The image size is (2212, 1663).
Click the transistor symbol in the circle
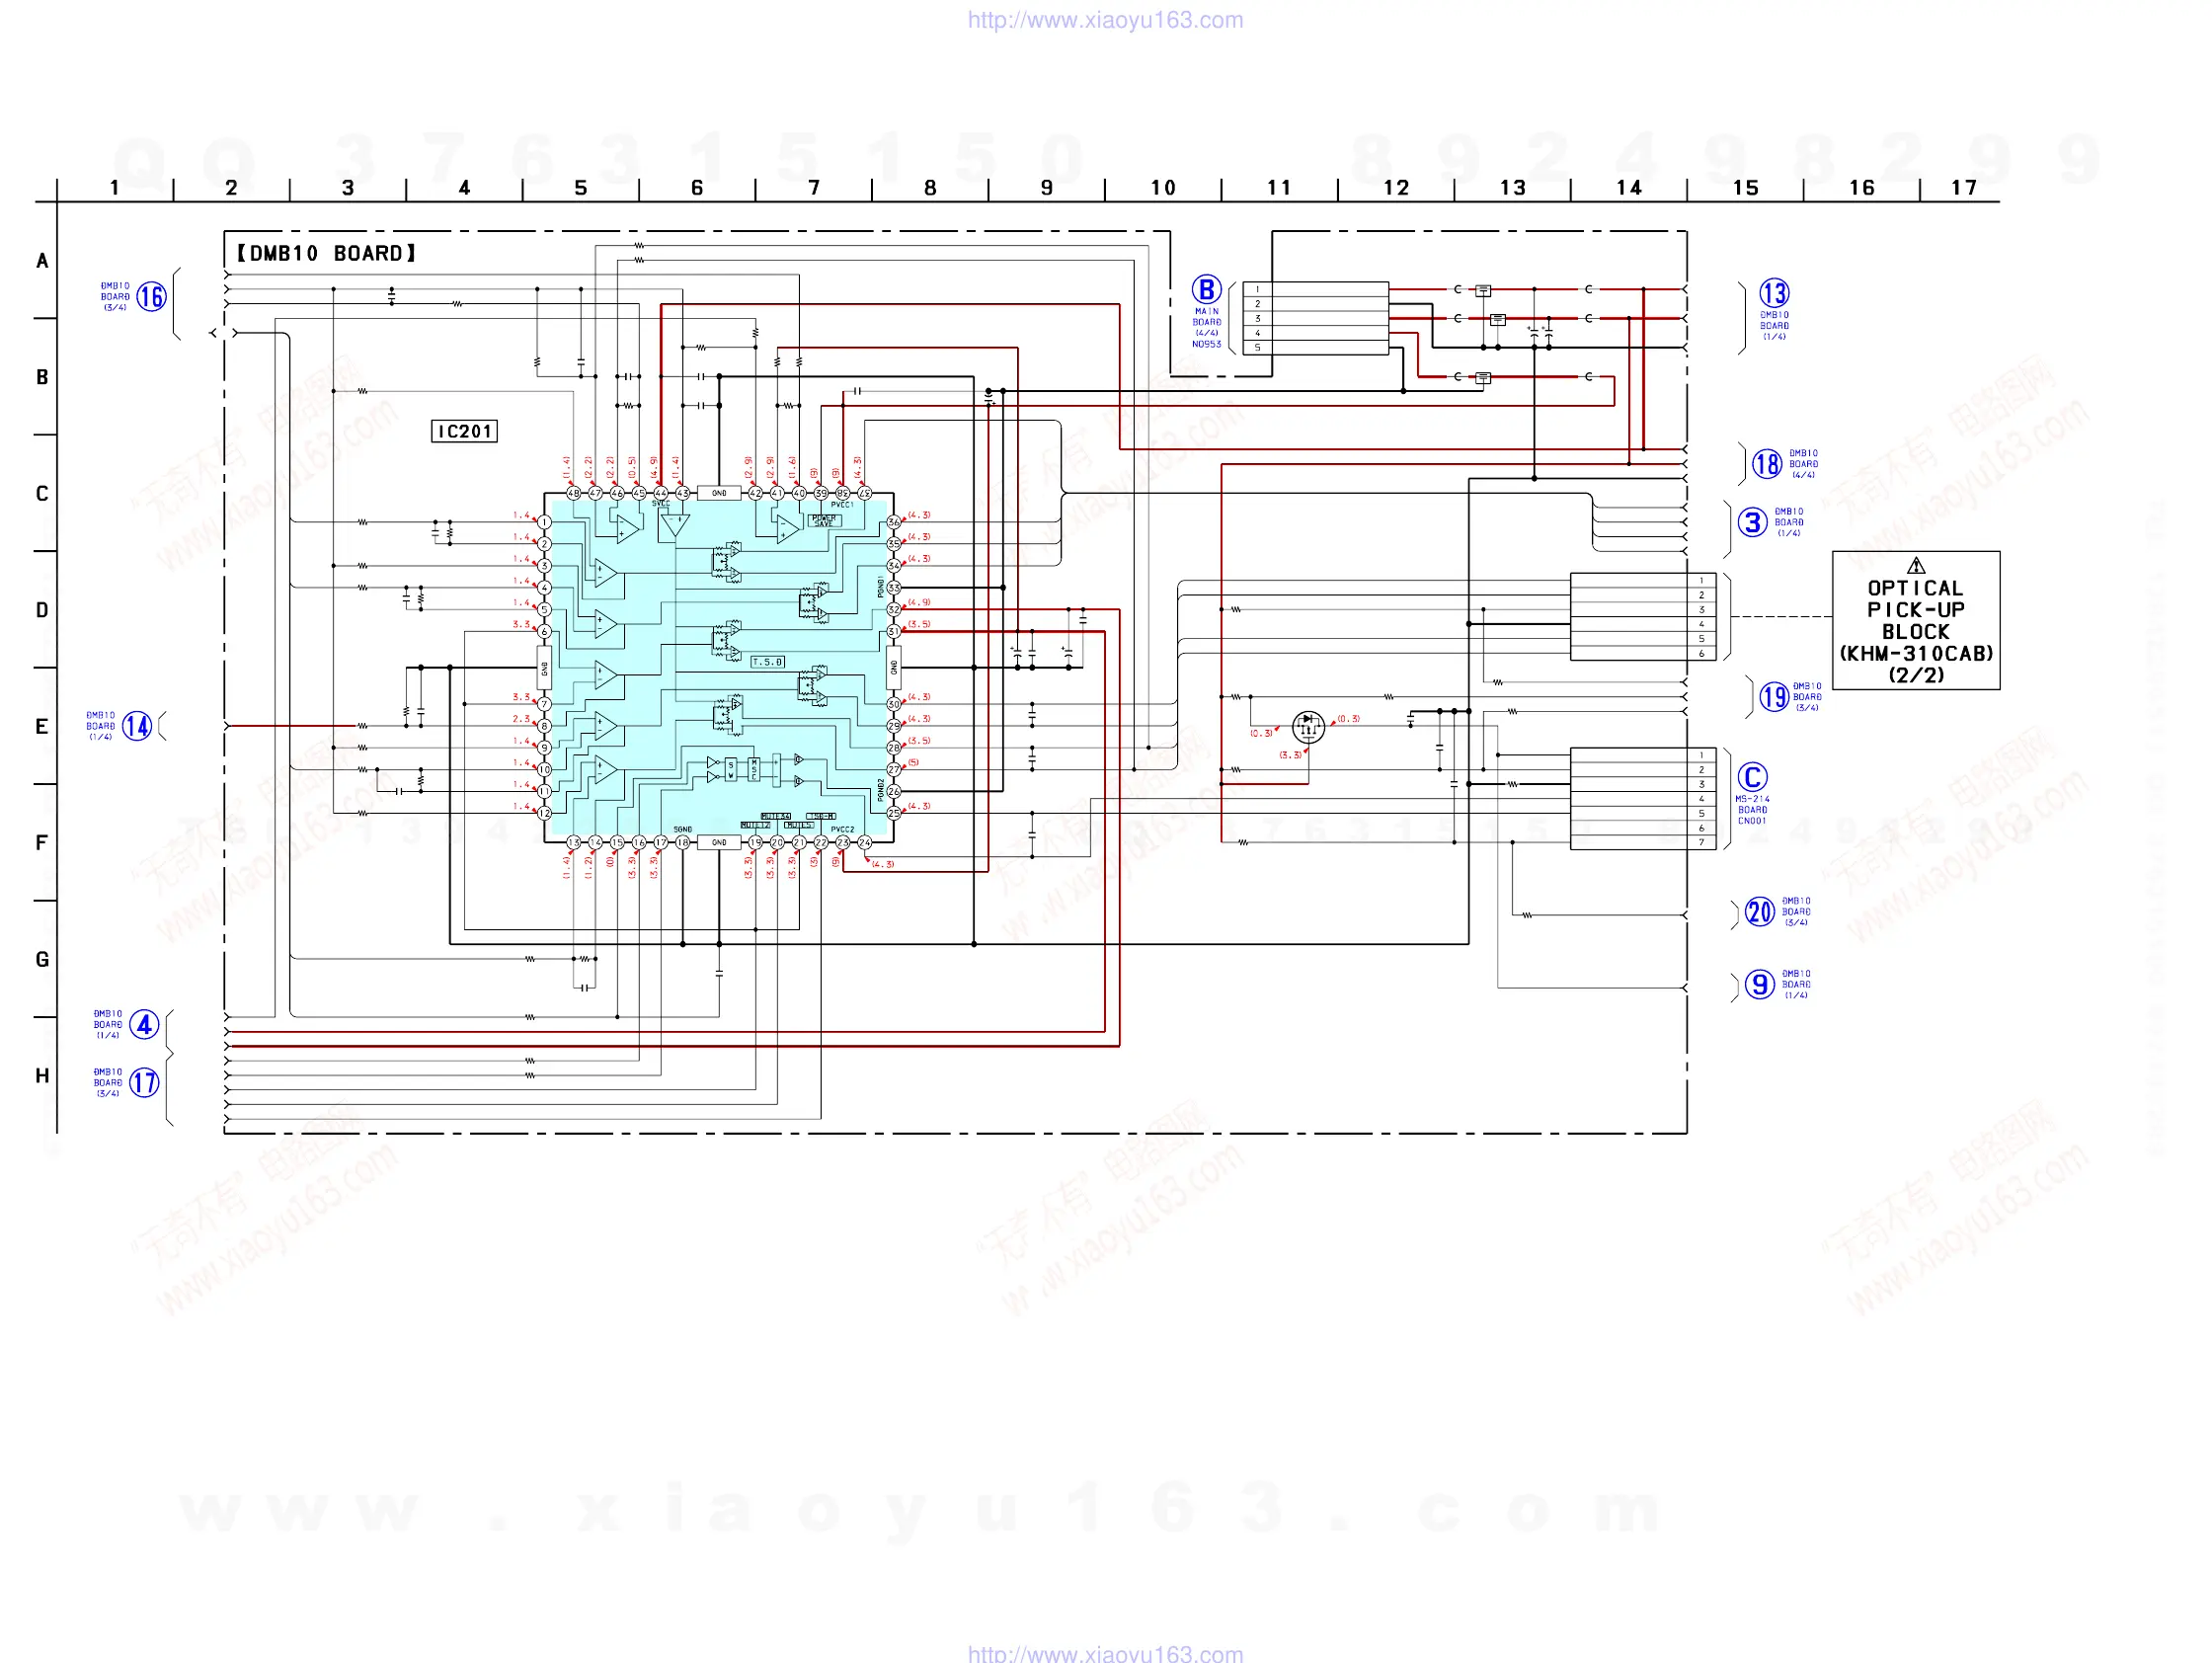point(1308,726)
